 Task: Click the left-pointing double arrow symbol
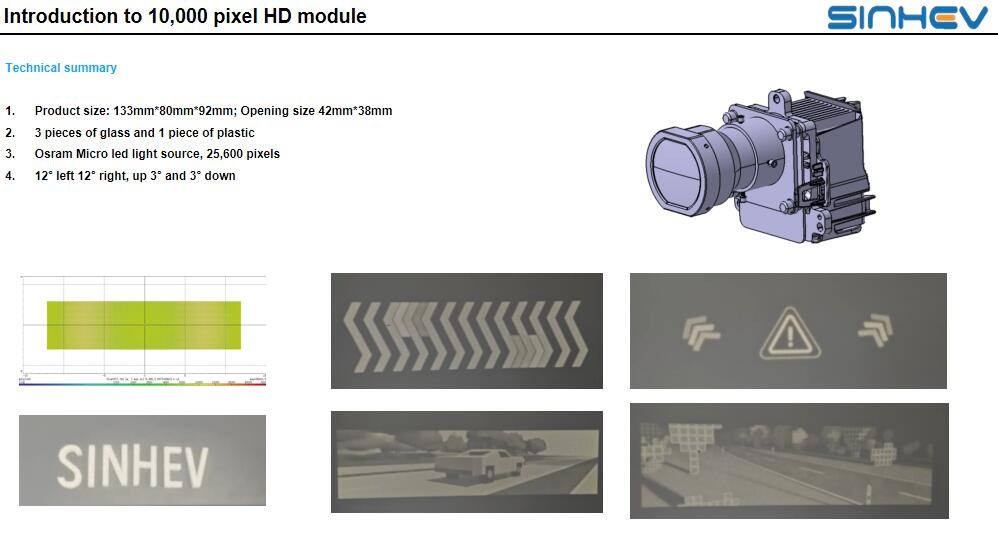point(700,332)
